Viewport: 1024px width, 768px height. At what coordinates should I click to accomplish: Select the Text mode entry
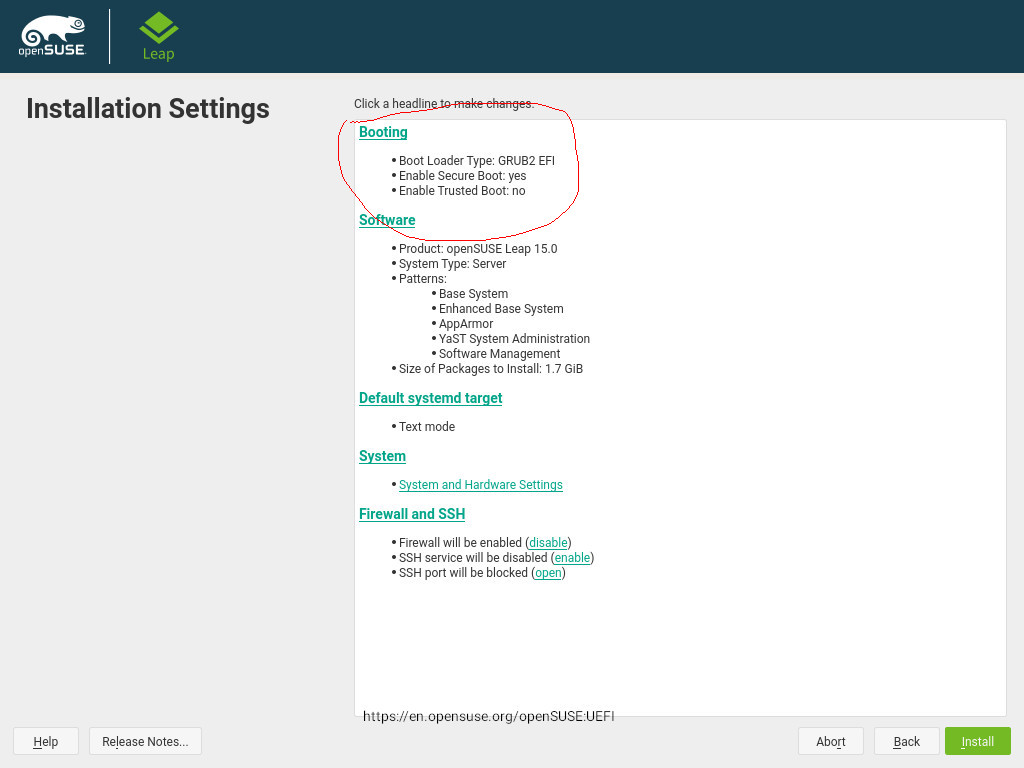(x=426, y=426)
